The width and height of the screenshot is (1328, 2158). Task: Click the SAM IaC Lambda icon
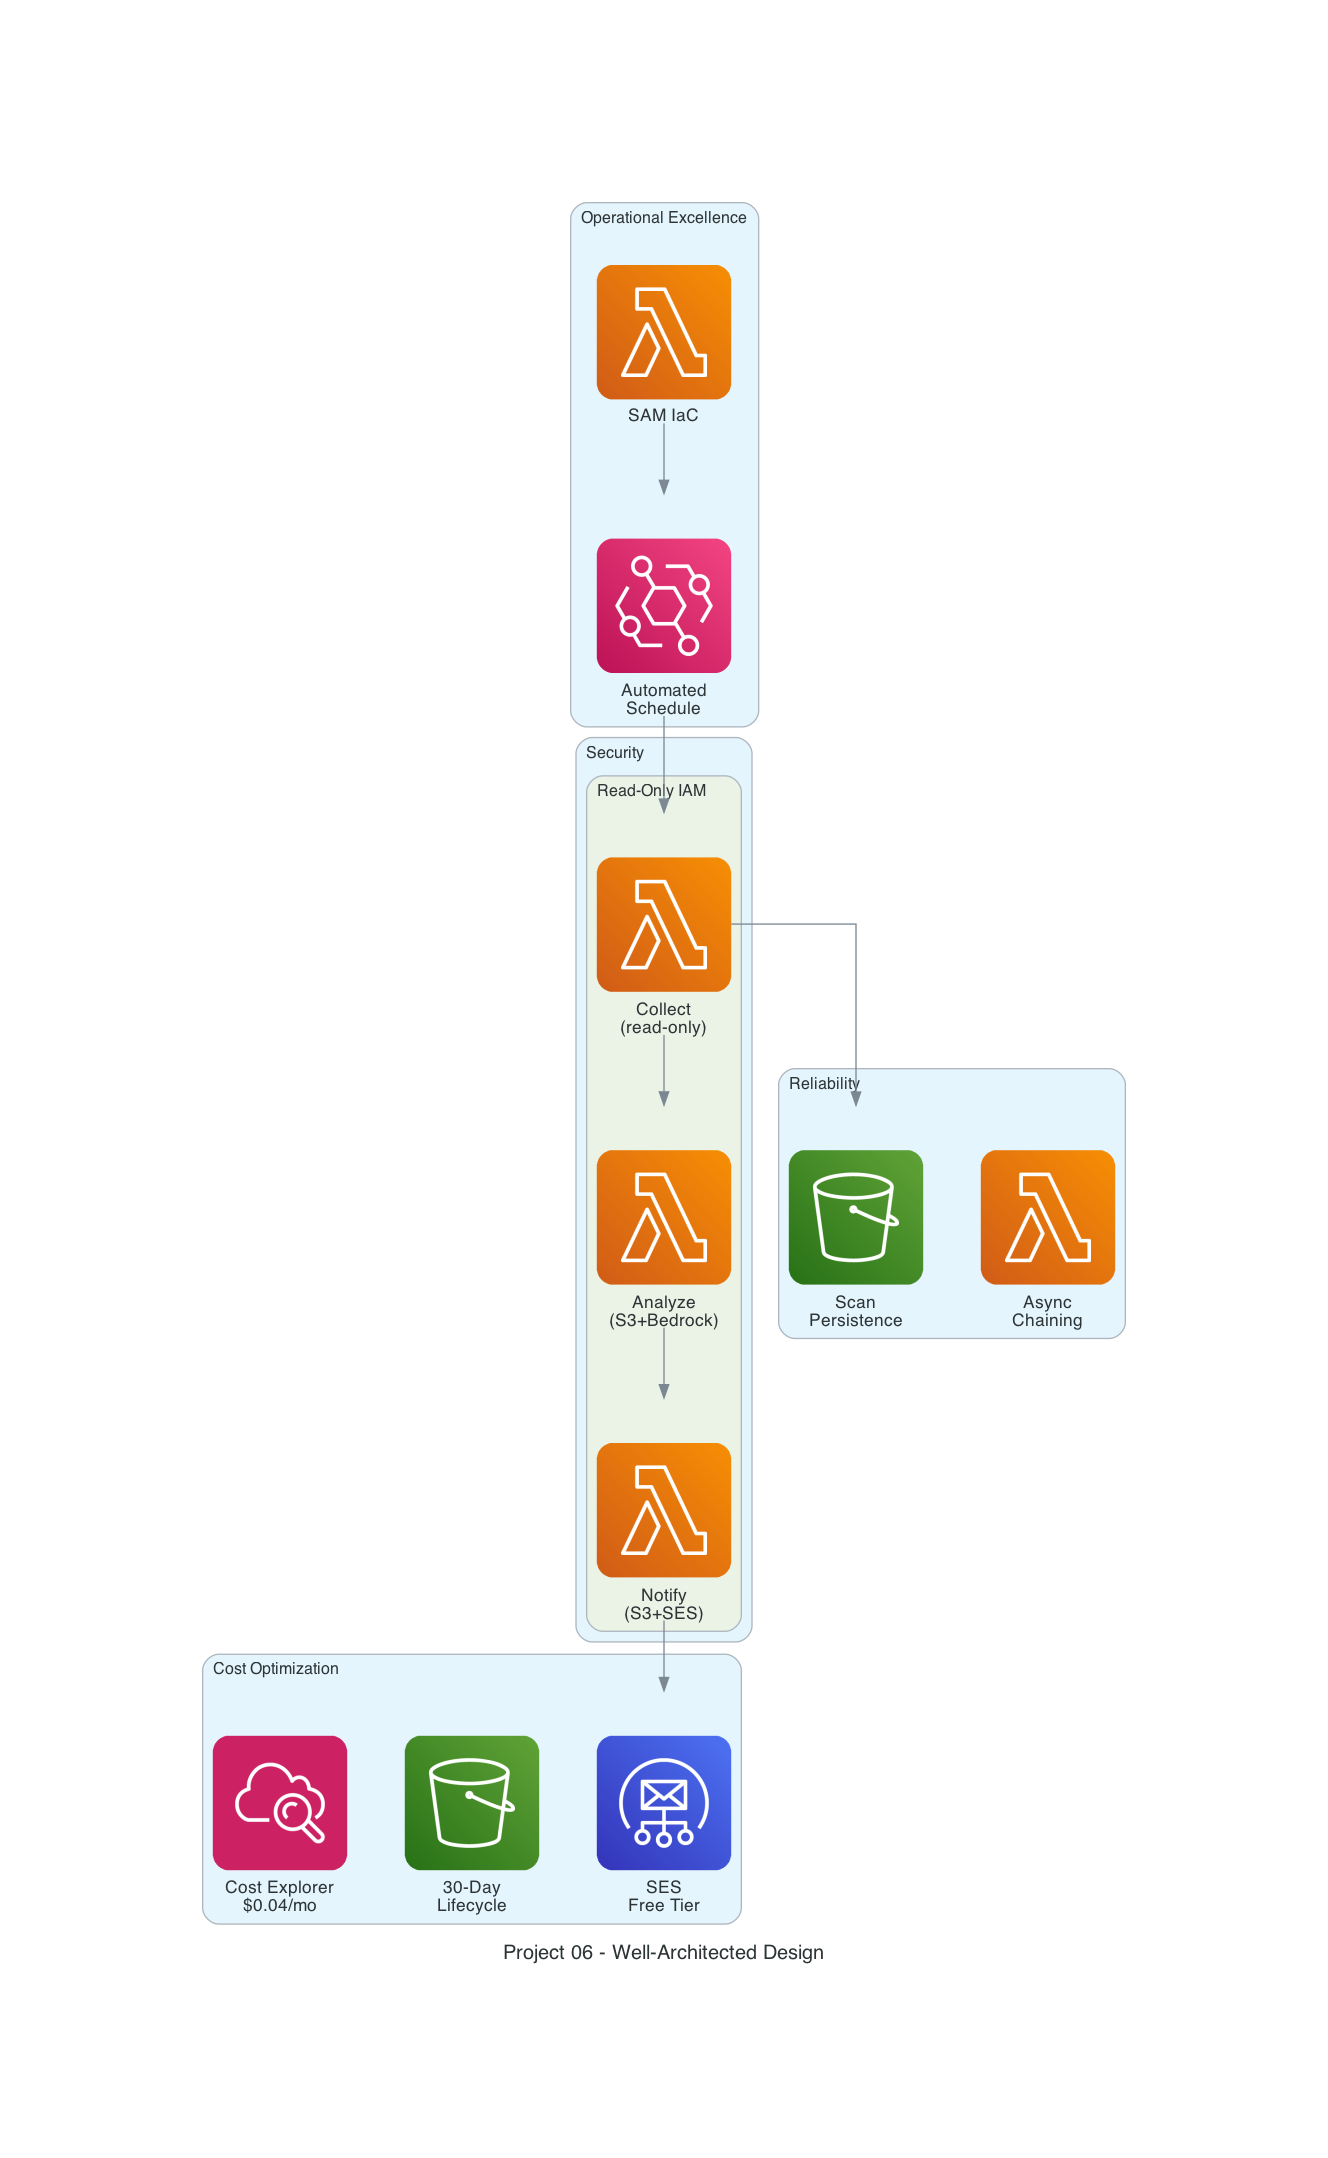(x=663, y=332)
